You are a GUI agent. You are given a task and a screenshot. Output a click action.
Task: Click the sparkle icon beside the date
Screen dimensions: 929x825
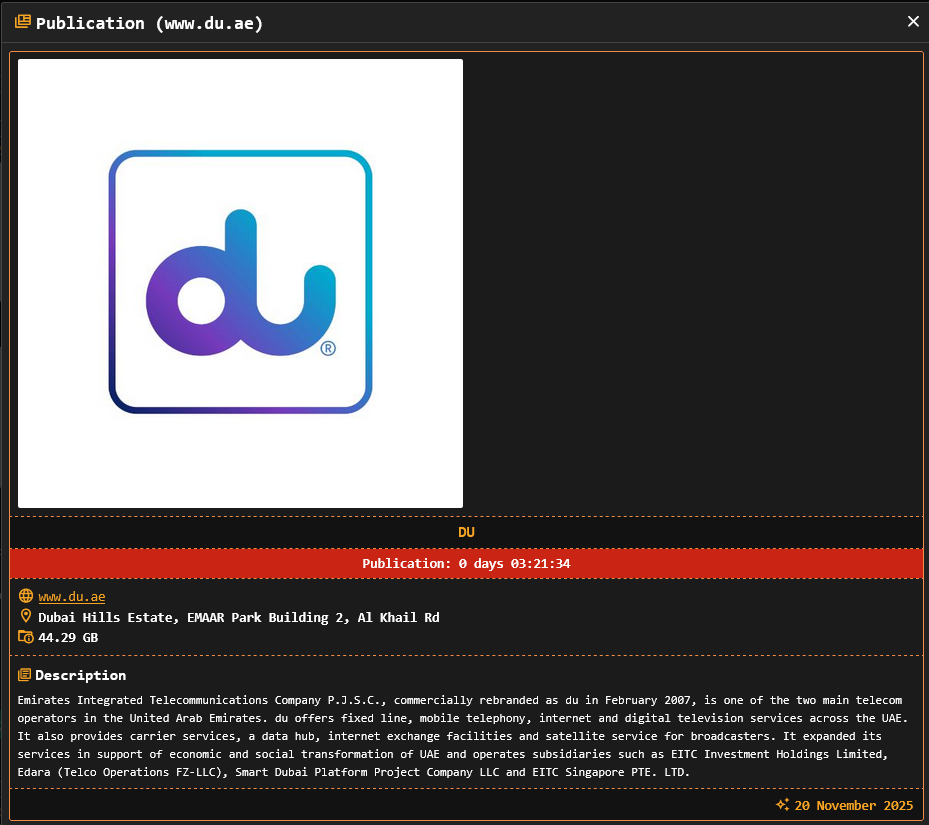[x=783, y=805]
